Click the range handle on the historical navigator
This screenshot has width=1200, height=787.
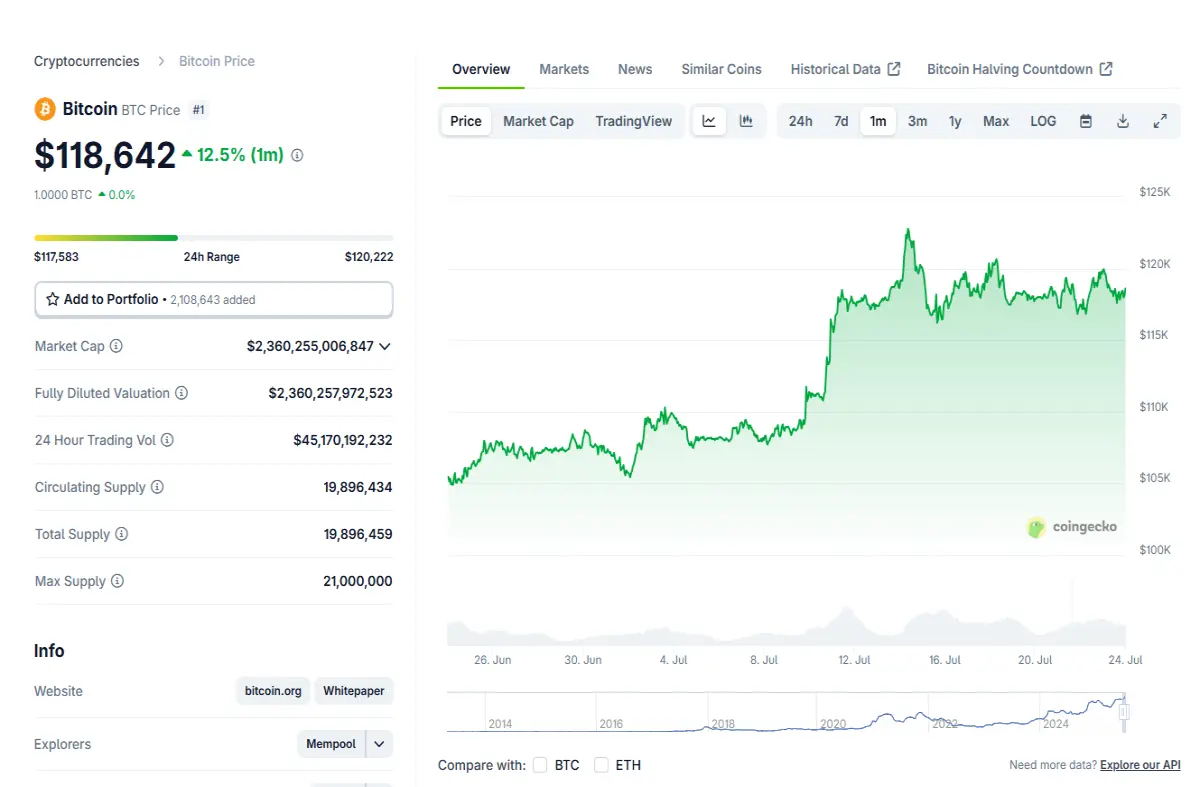(1124, 712)
